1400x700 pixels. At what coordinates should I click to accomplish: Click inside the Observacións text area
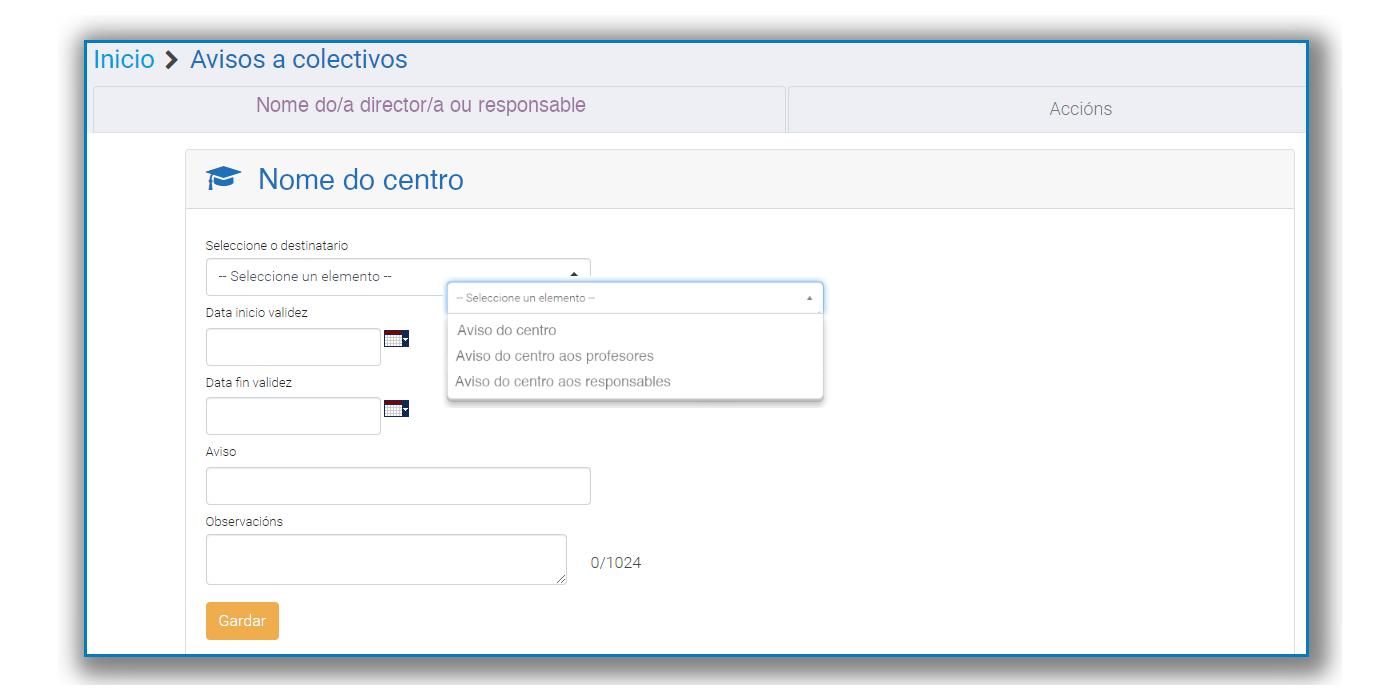[x=386, y=559]
